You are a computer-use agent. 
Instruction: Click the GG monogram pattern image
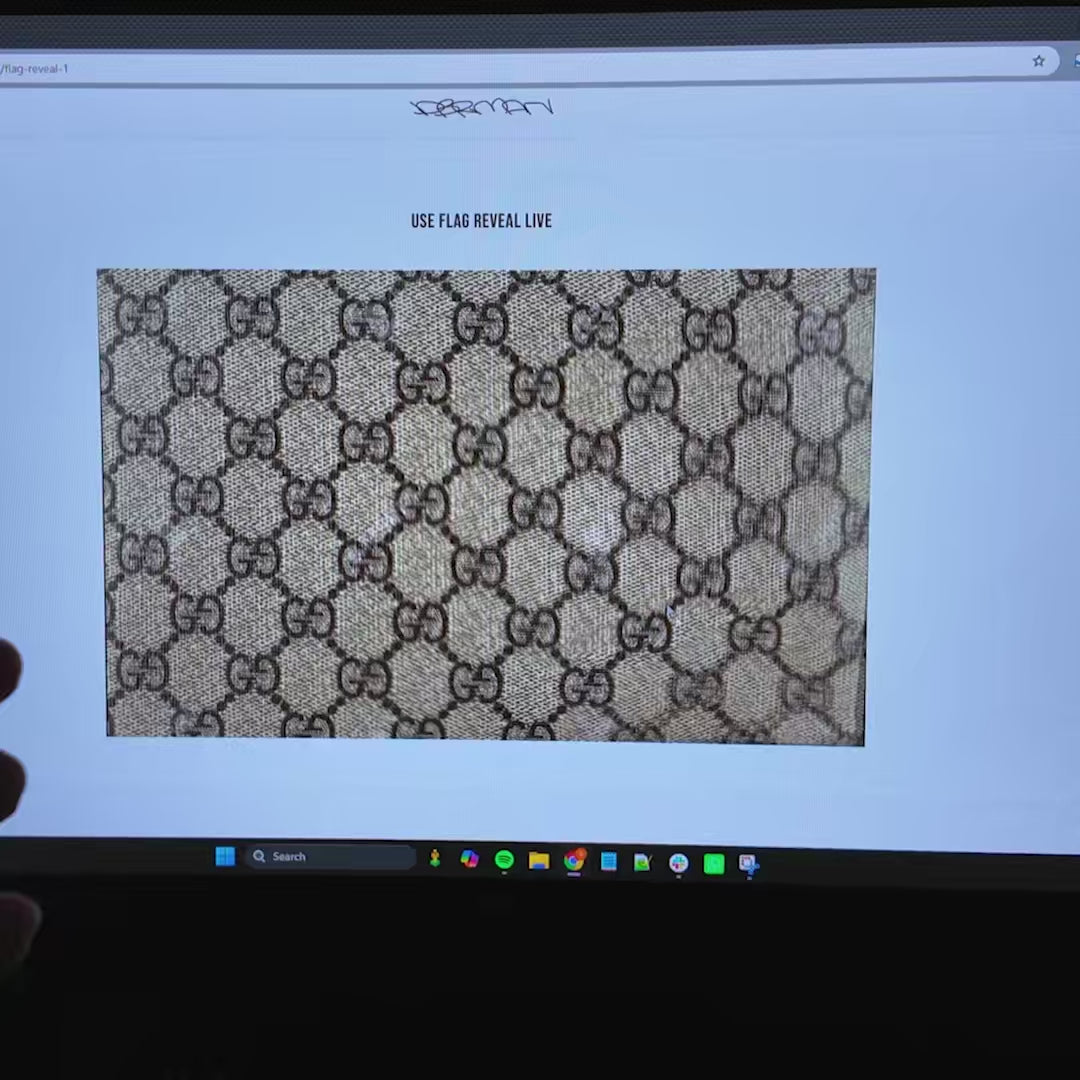486,506
